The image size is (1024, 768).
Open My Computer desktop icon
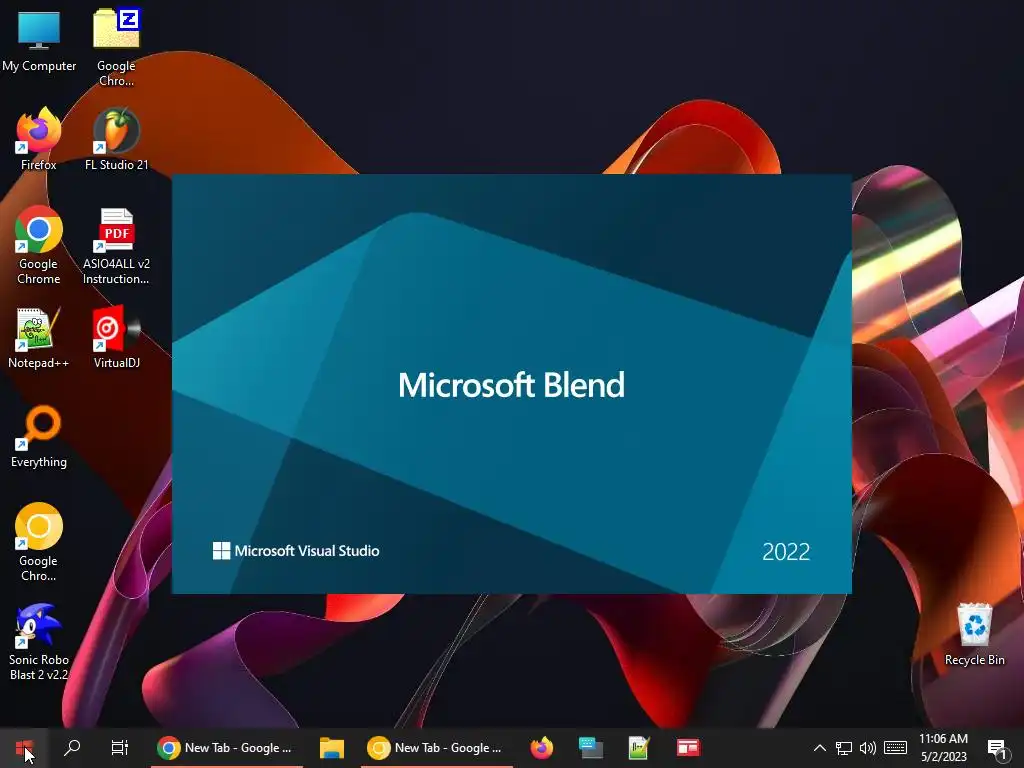point(39,40)
